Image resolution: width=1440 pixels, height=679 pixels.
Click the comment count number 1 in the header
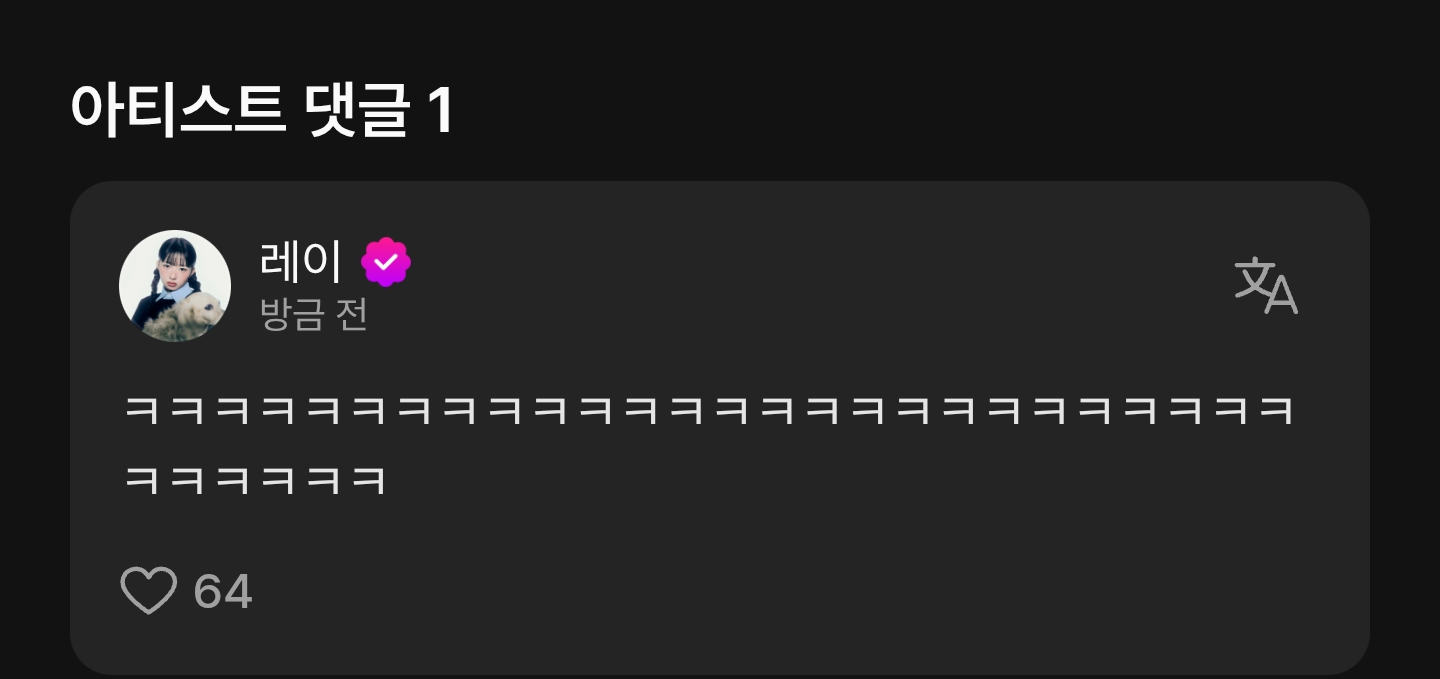(440, 111)
